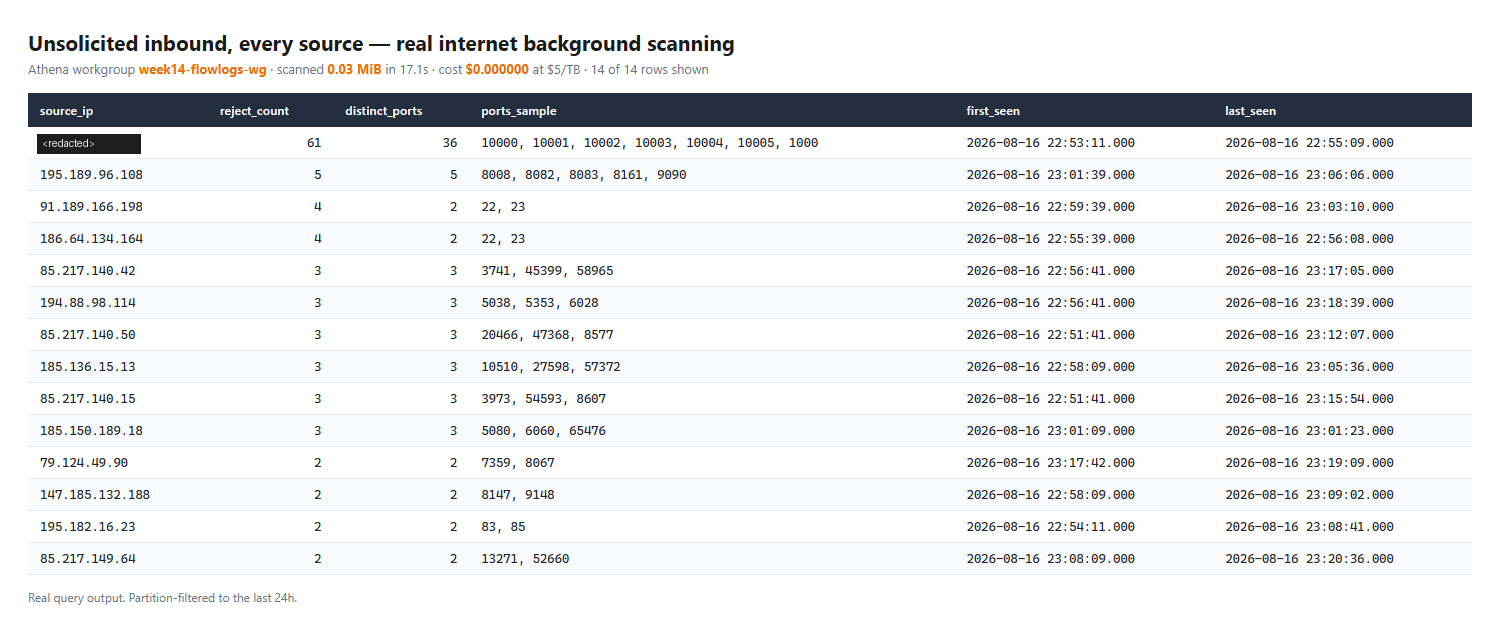Viewport: 1500px width, 633px height.
Task: Click the reject_count column header
Action: (x=254, y=111)
